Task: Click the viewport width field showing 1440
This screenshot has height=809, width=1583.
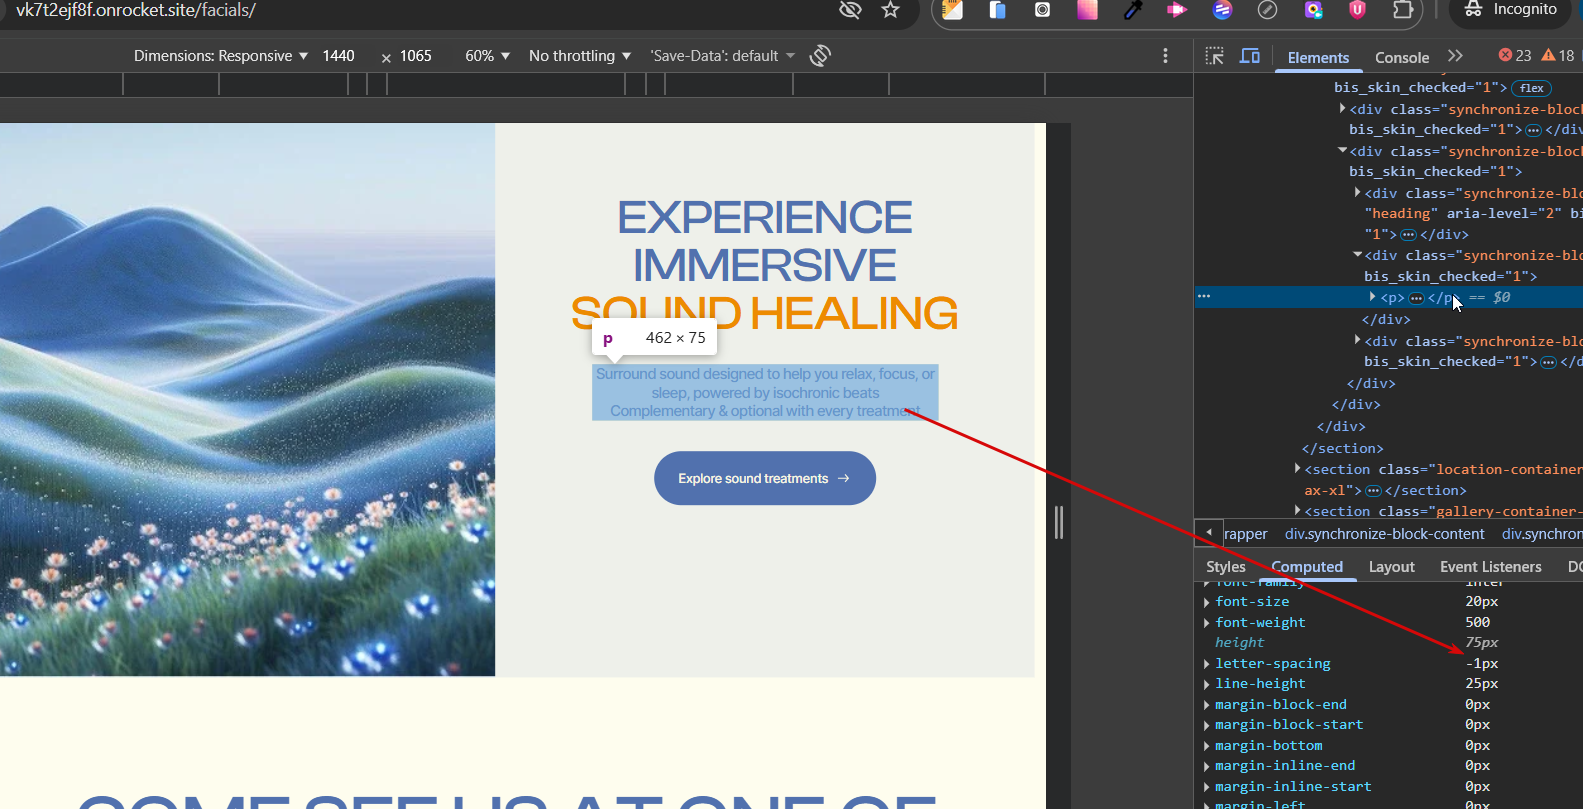Action: pos(338,56)
